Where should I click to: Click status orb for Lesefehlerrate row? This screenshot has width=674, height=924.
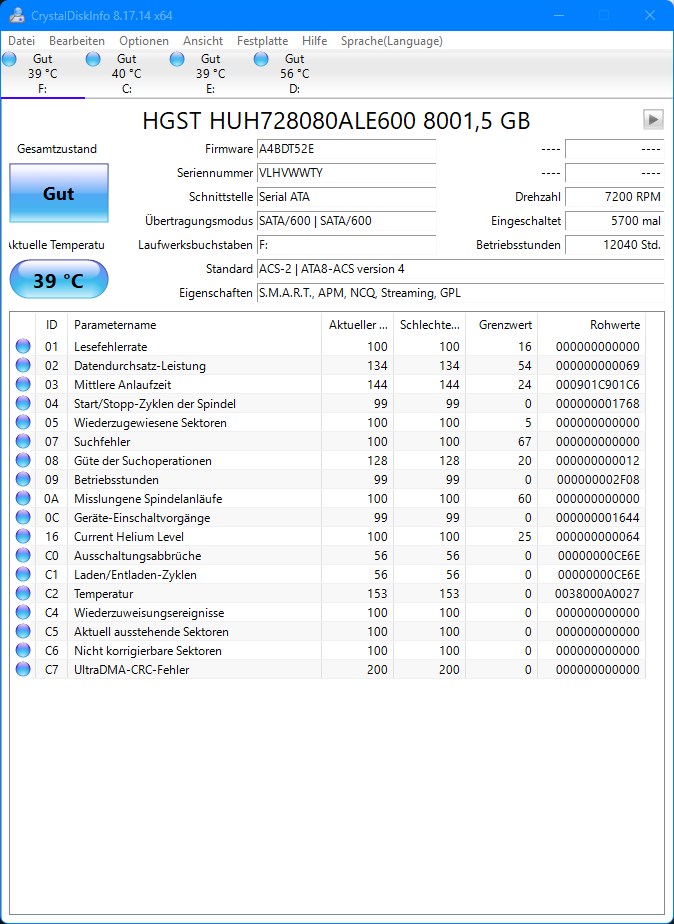click(x=23, y=346)
